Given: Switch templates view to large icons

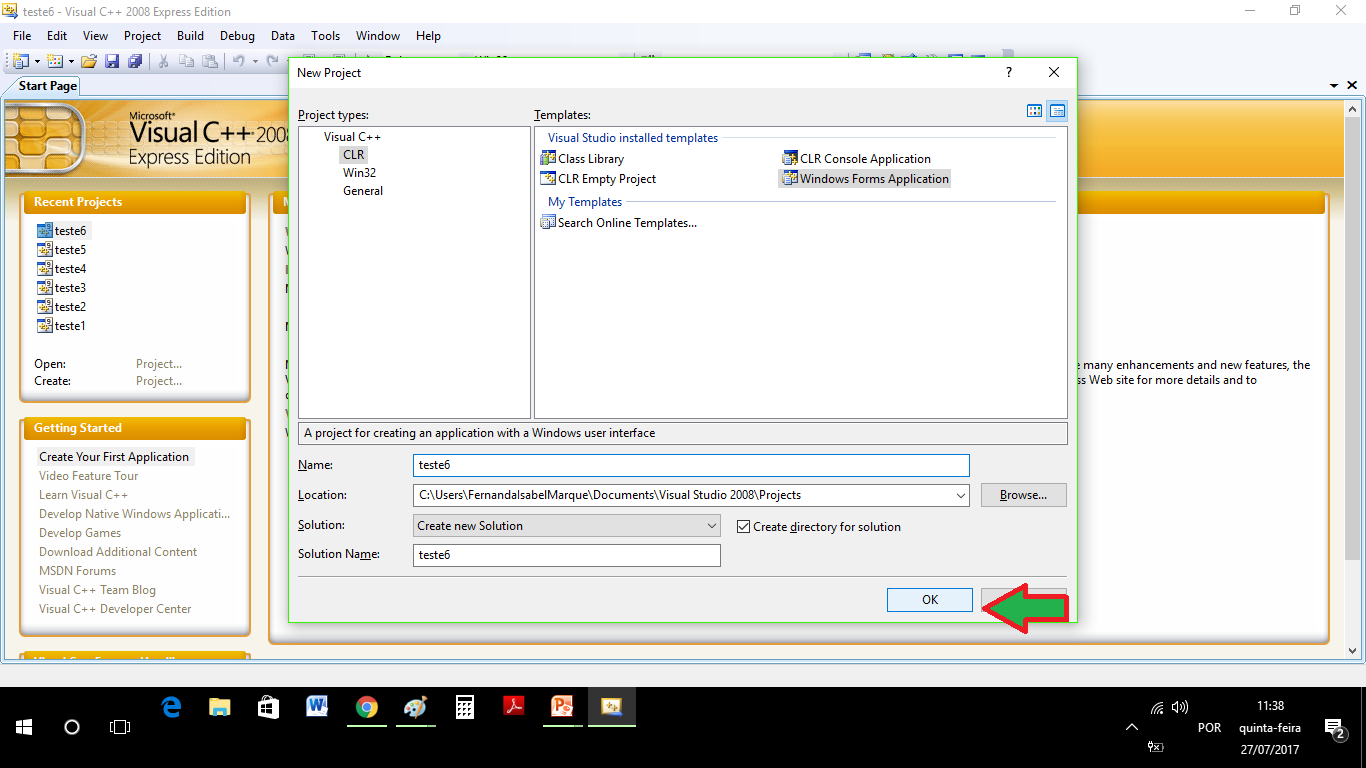Looking at the screenshot, I should pos(1035,111).
